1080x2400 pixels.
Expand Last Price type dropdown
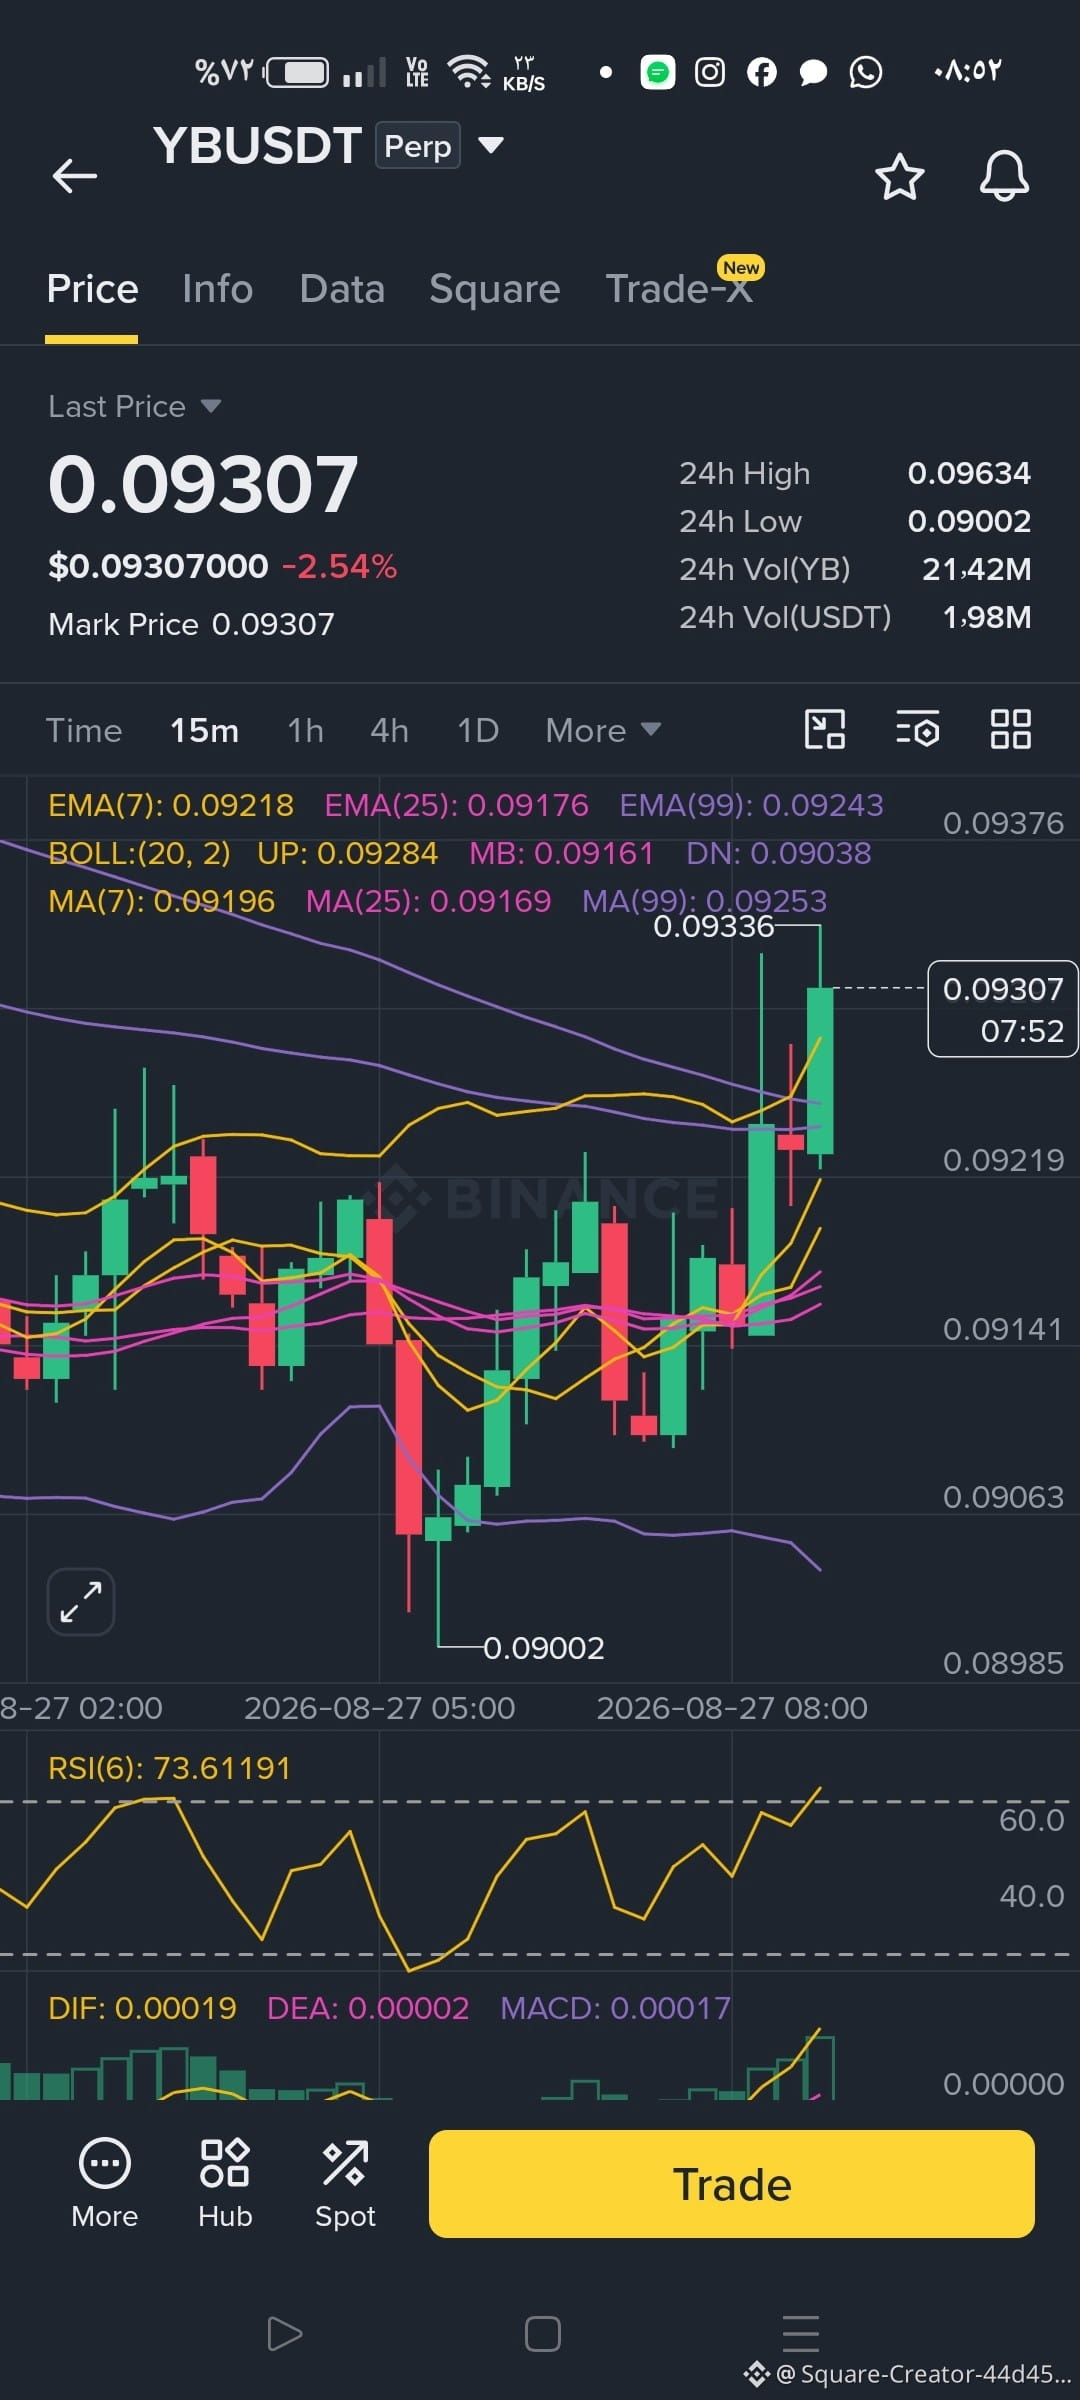[x=210, y=406]
